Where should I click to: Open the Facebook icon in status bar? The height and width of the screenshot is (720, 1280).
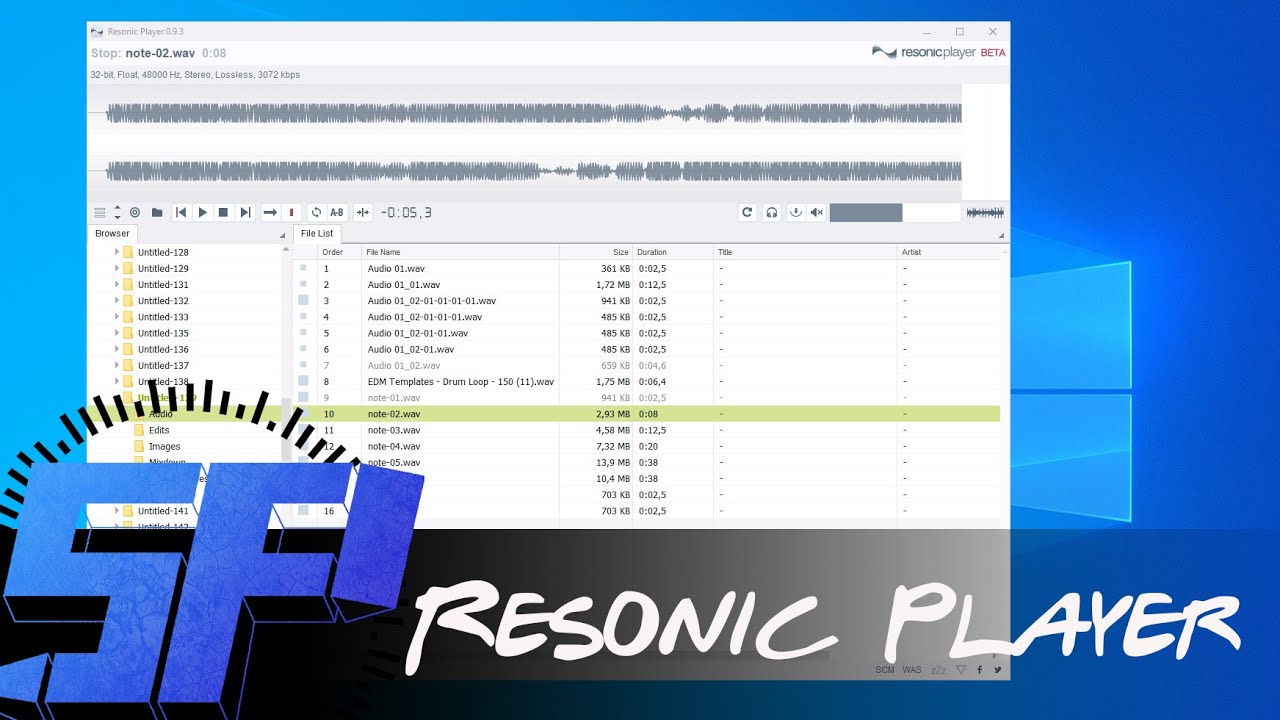pos(979,669)
